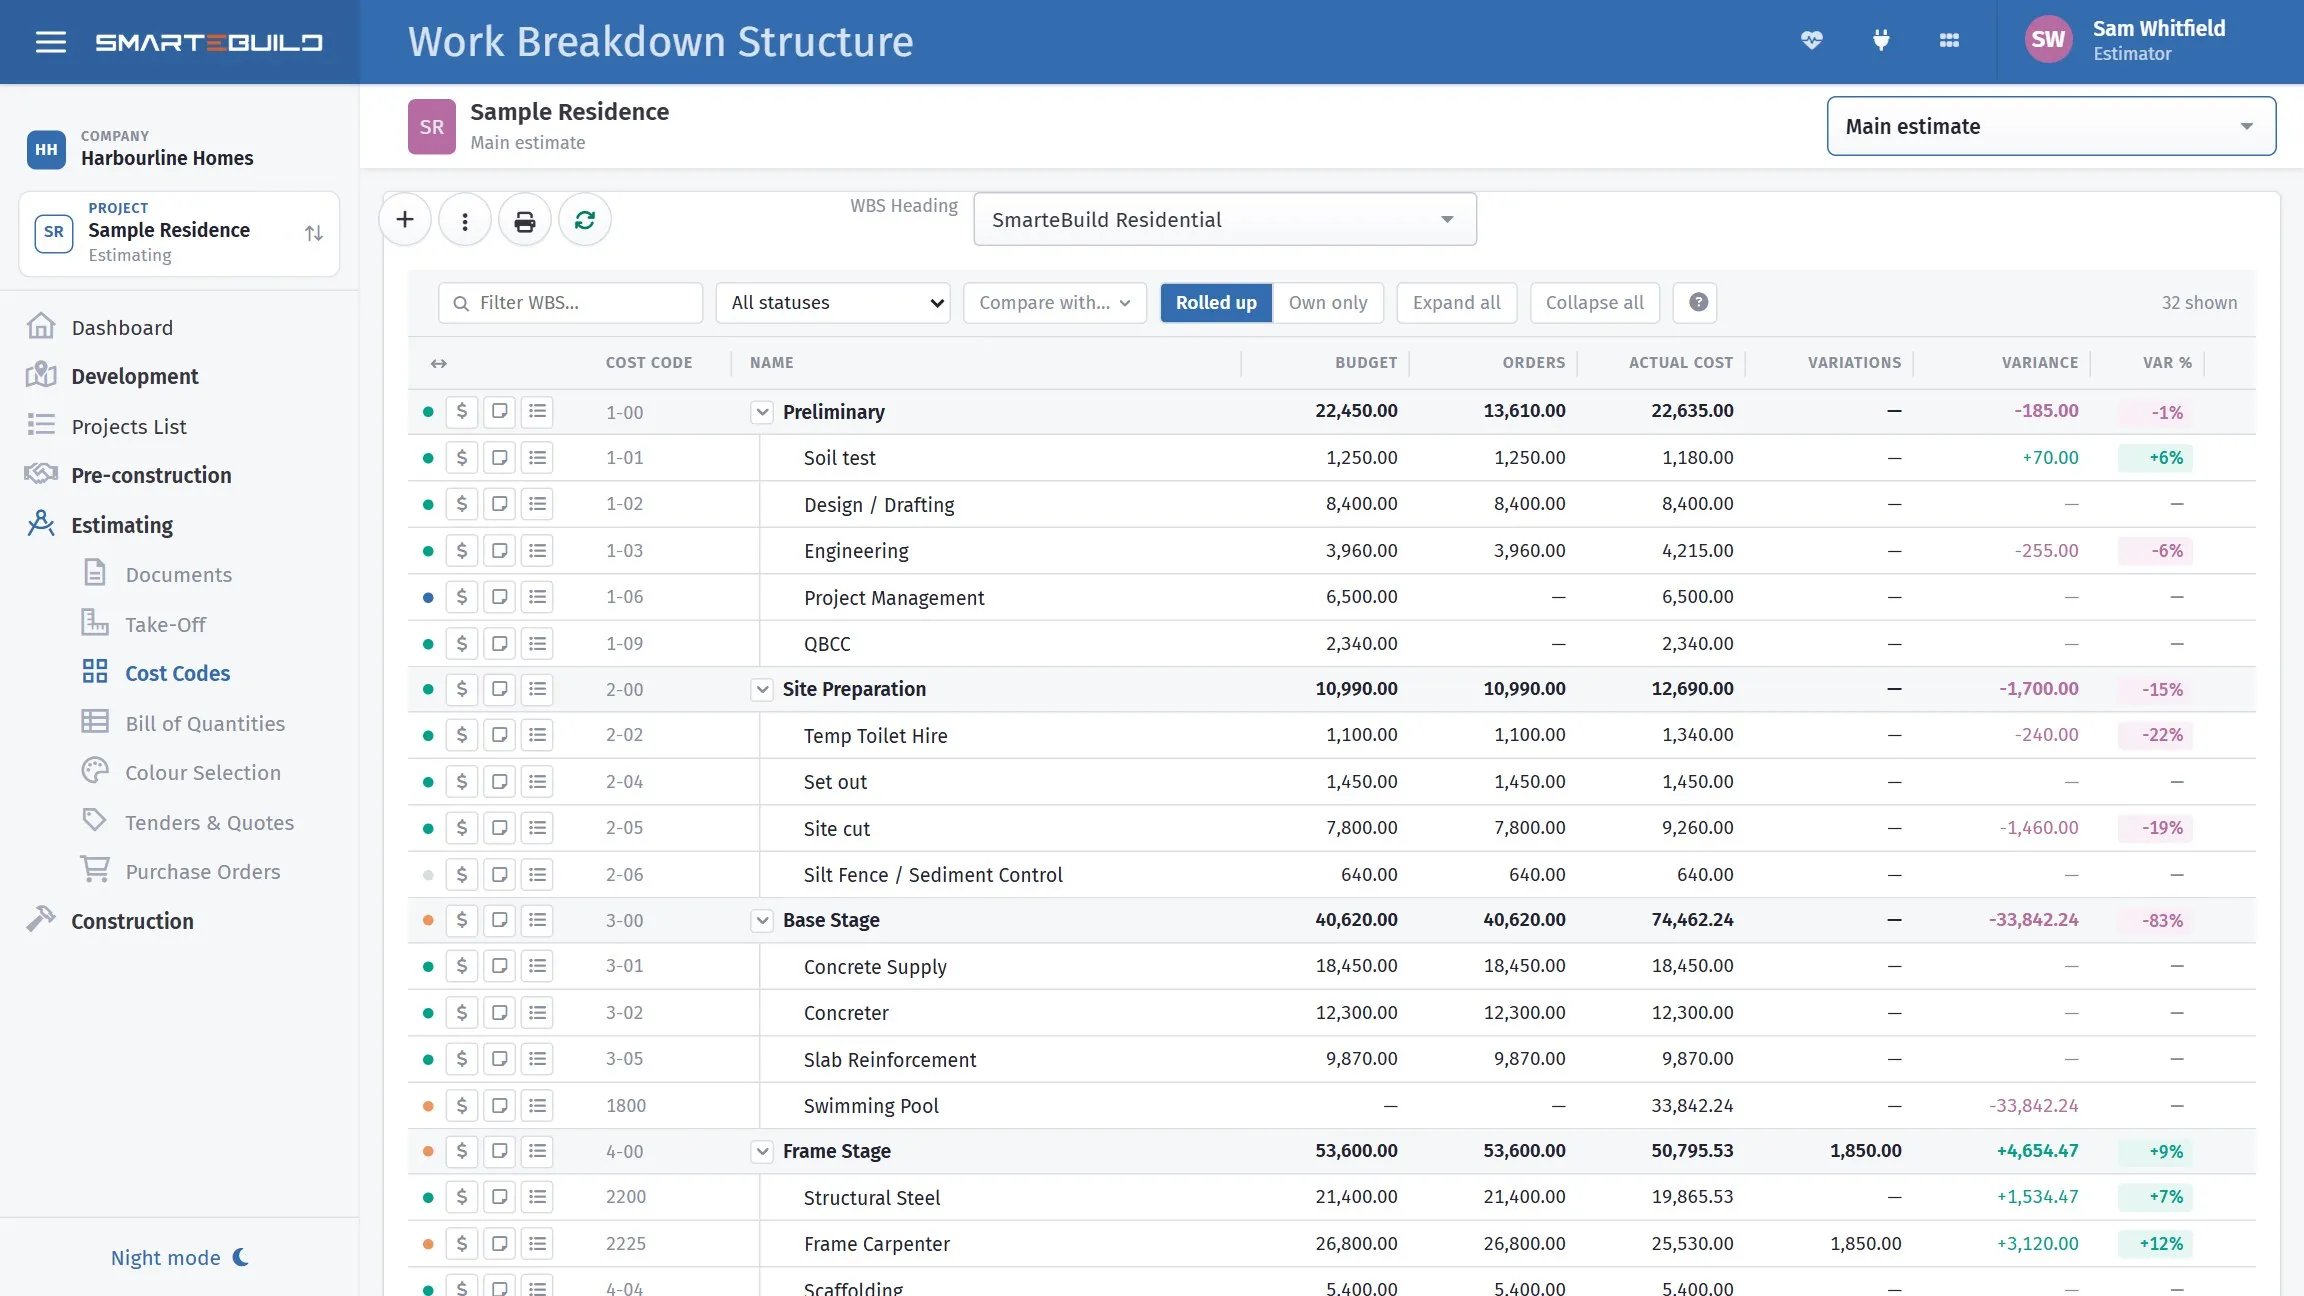Toggle Night mode
This screenshot has height=1296, width=2304.
pos(180,1257)
